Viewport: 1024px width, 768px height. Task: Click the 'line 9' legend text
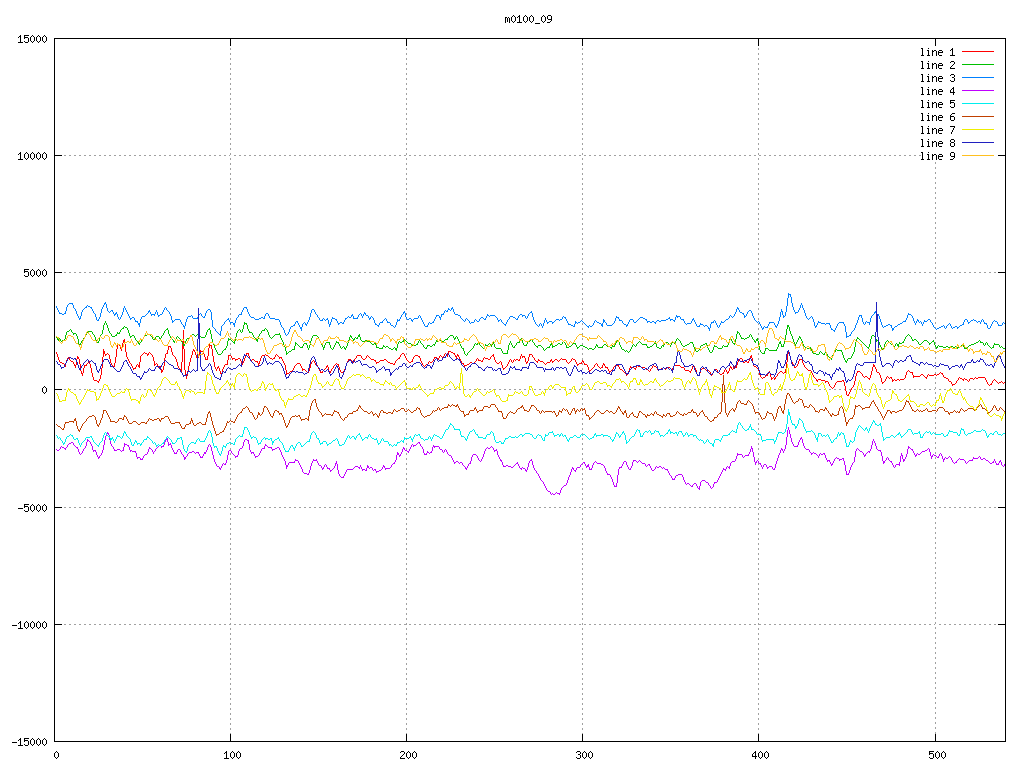937,156
